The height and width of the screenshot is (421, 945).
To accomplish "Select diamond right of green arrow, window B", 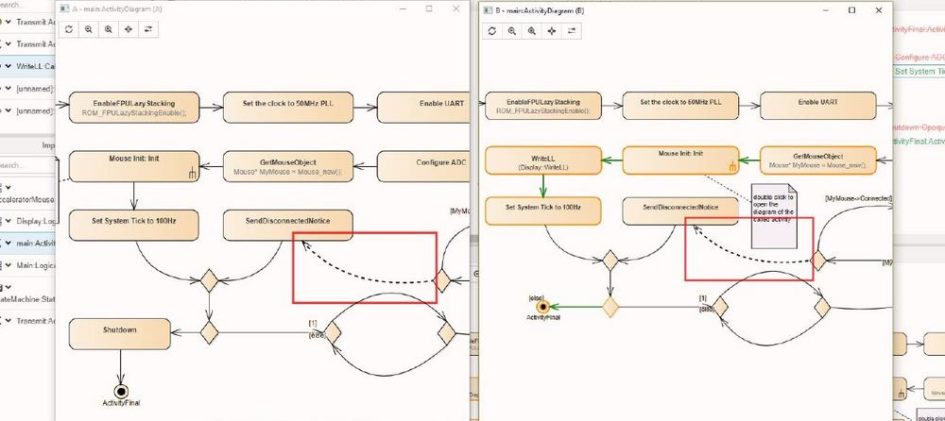I will click(x=611, y=307).
